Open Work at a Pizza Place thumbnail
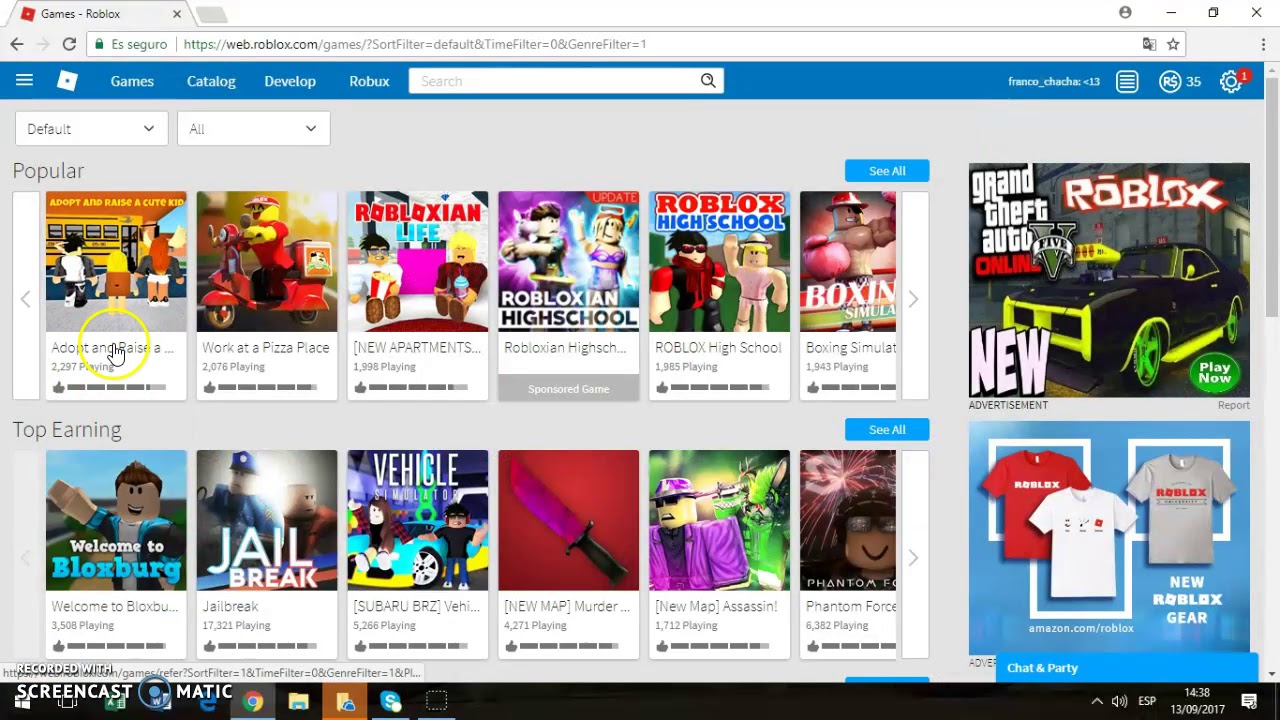Screen dimensions: 1280x720 pyautogui.click(x=267, y=261)
